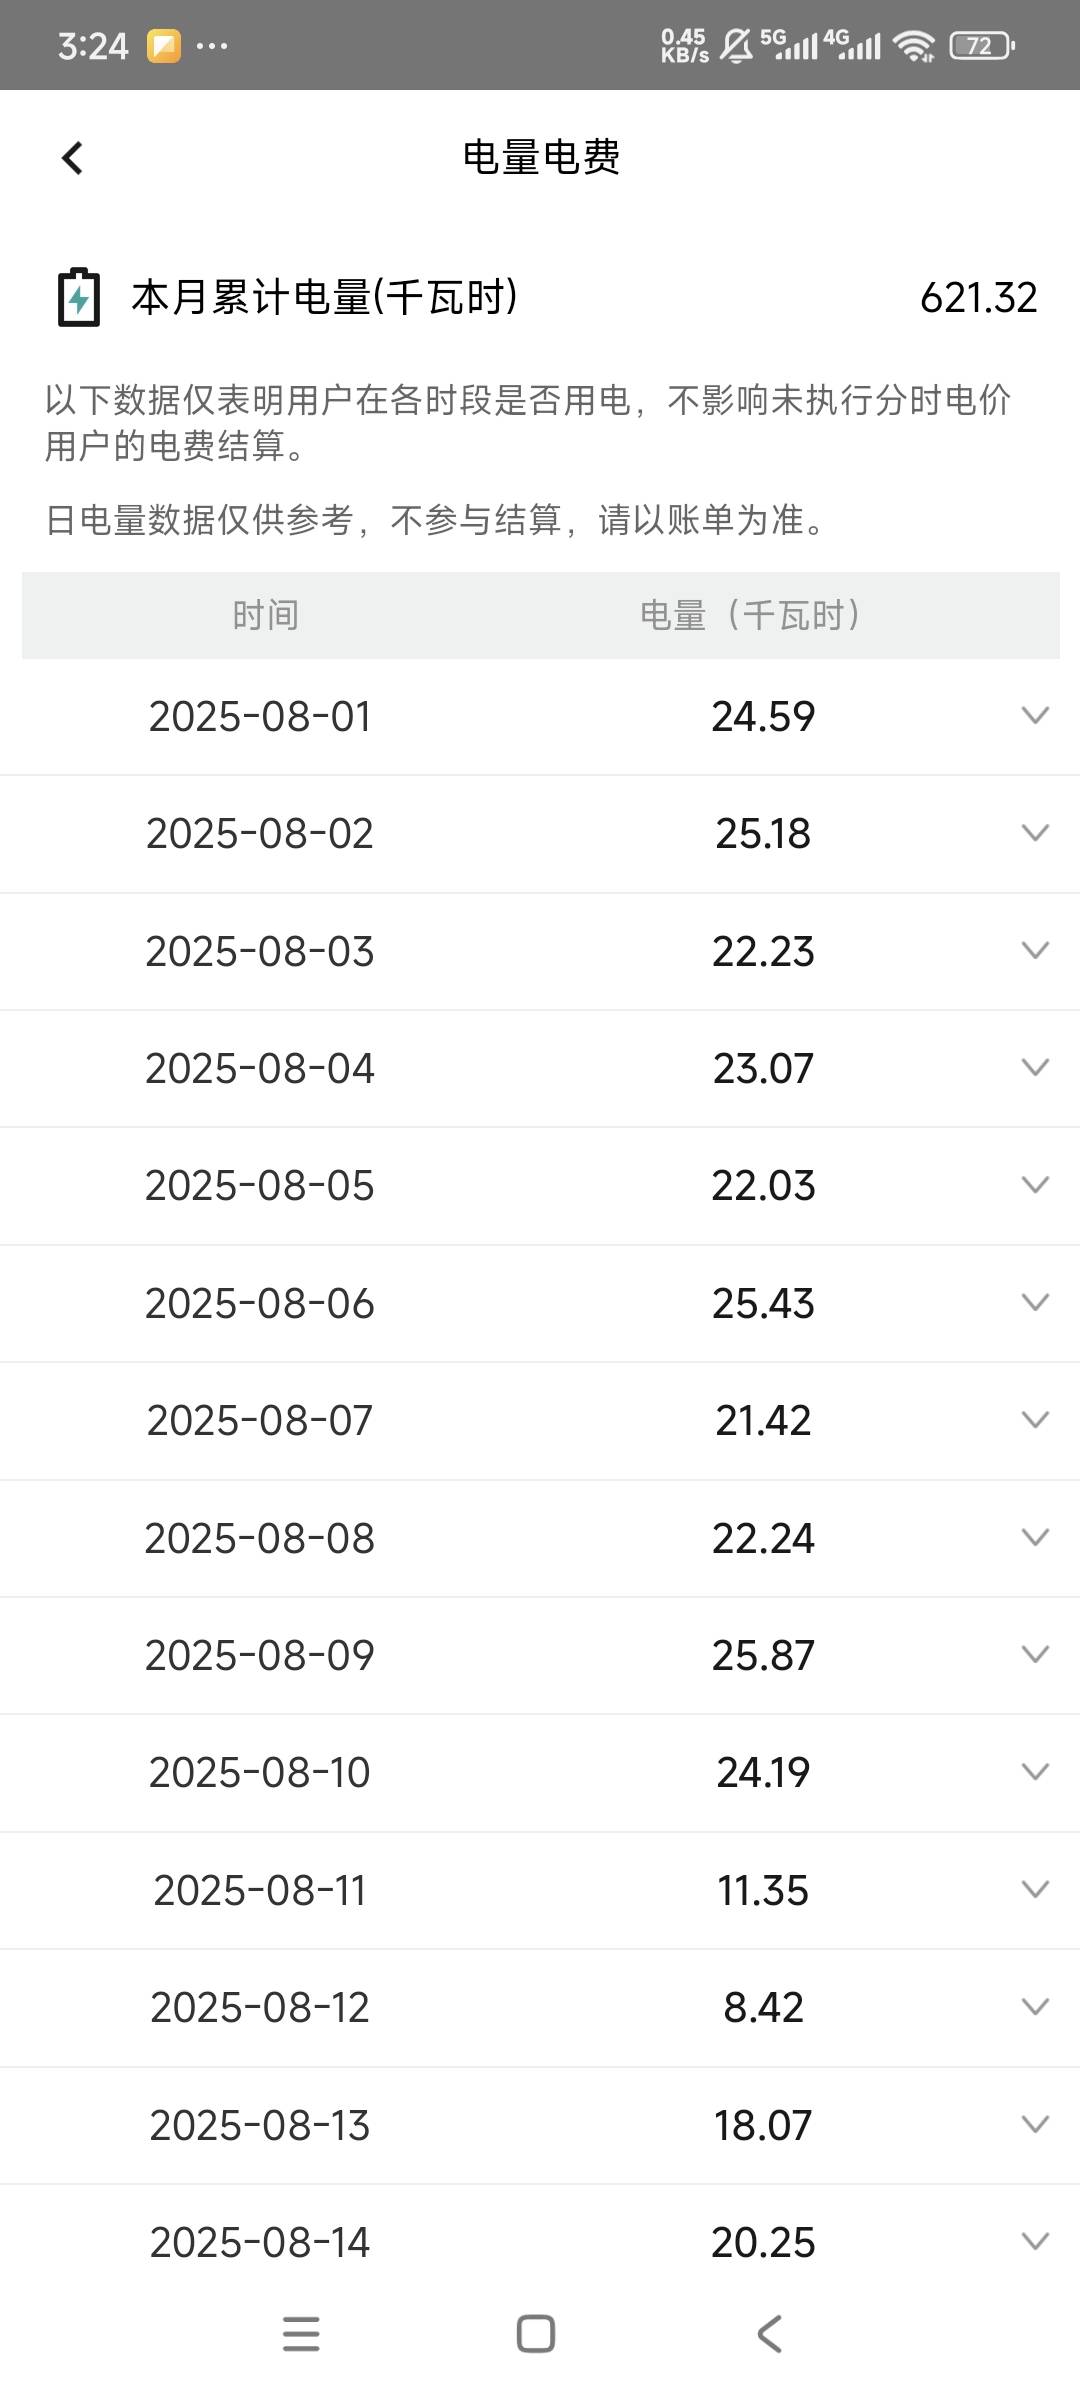Tap the monthly total 621.32 value
The width and height of the screenshot is (1080, 2400).
(x=978, y=297)
